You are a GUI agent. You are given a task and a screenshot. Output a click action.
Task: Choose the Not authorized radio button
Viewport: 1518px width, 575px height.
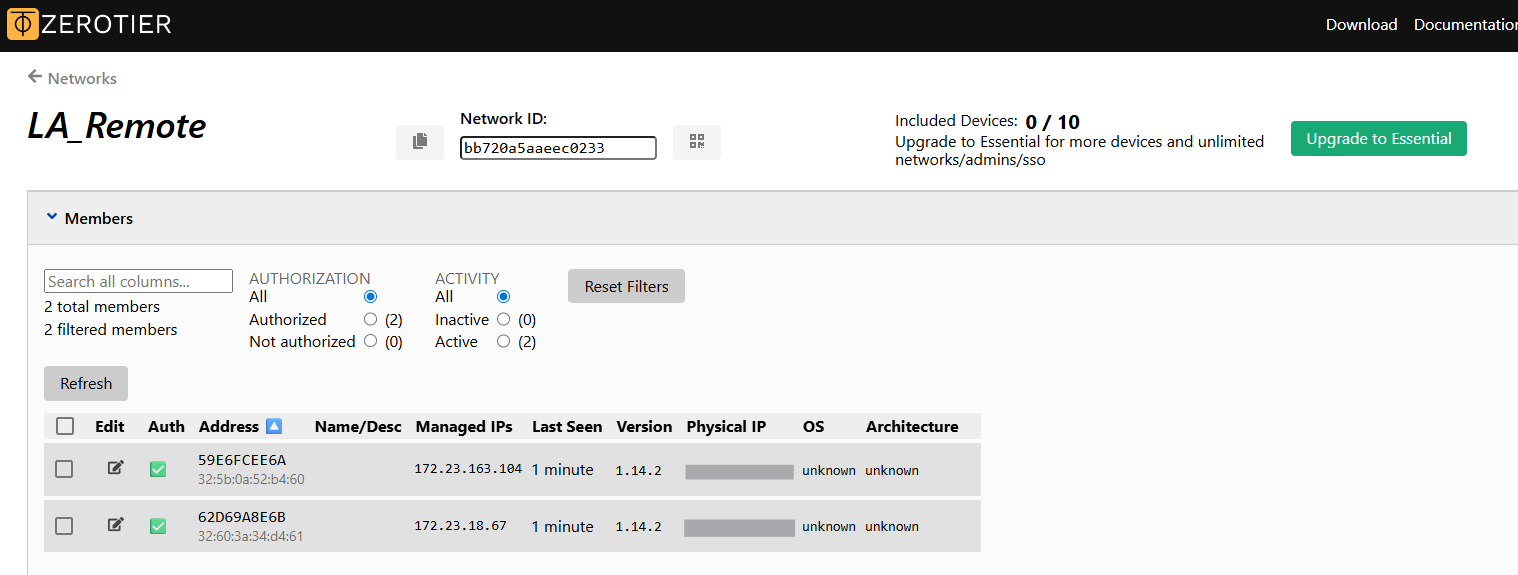pos(371,341)
